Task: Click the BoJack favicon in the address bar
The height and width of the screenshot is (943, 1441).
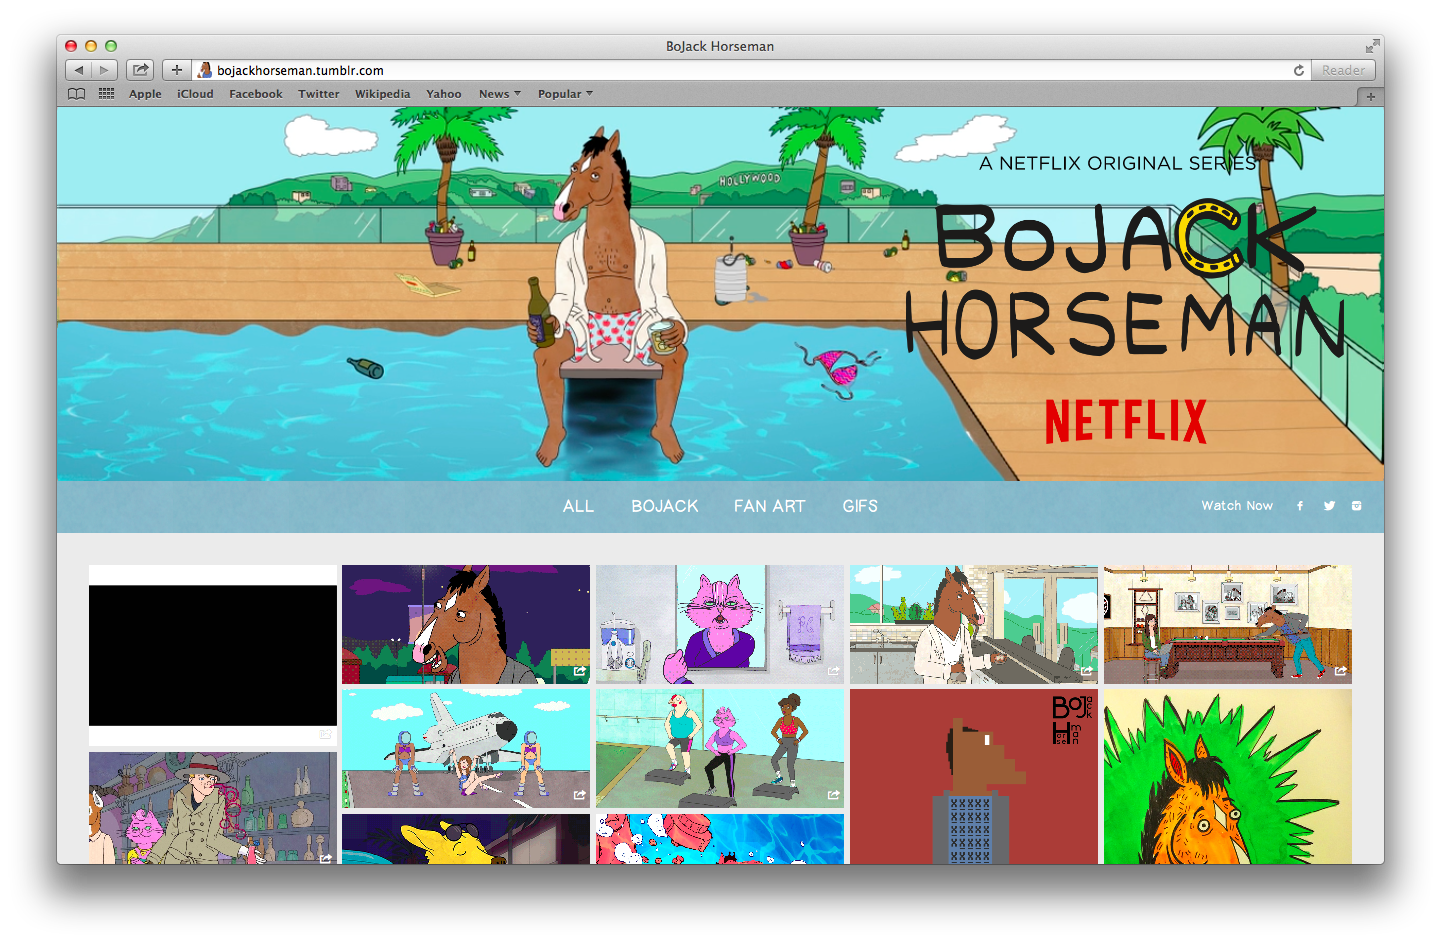Action: click(205, 70)
